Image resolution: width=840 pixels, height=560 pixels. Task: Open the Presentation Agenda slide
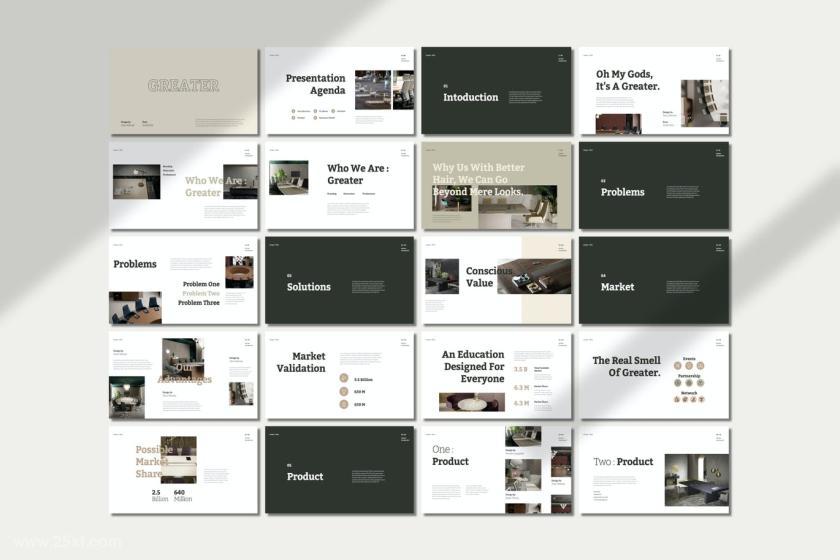(x=340, y=91)
